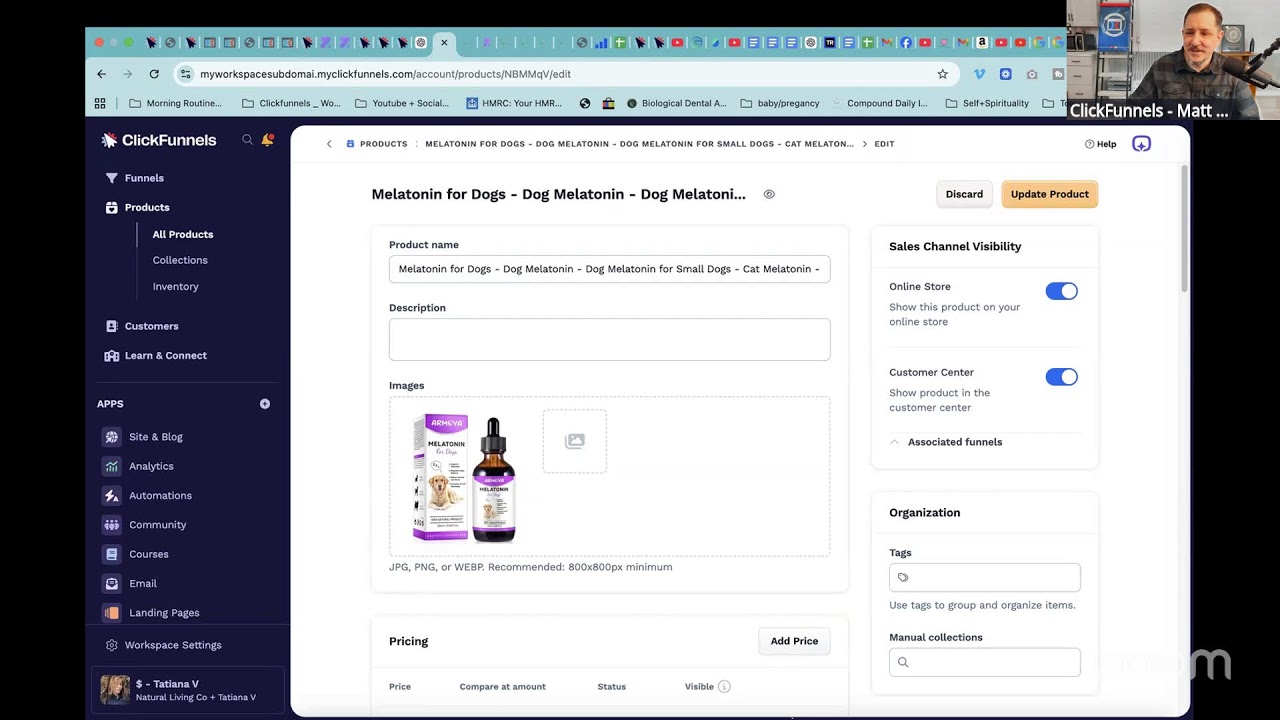Save with the Update Product button
1280x720 pixels.
pyautogui.click(x=1049, y=194)
